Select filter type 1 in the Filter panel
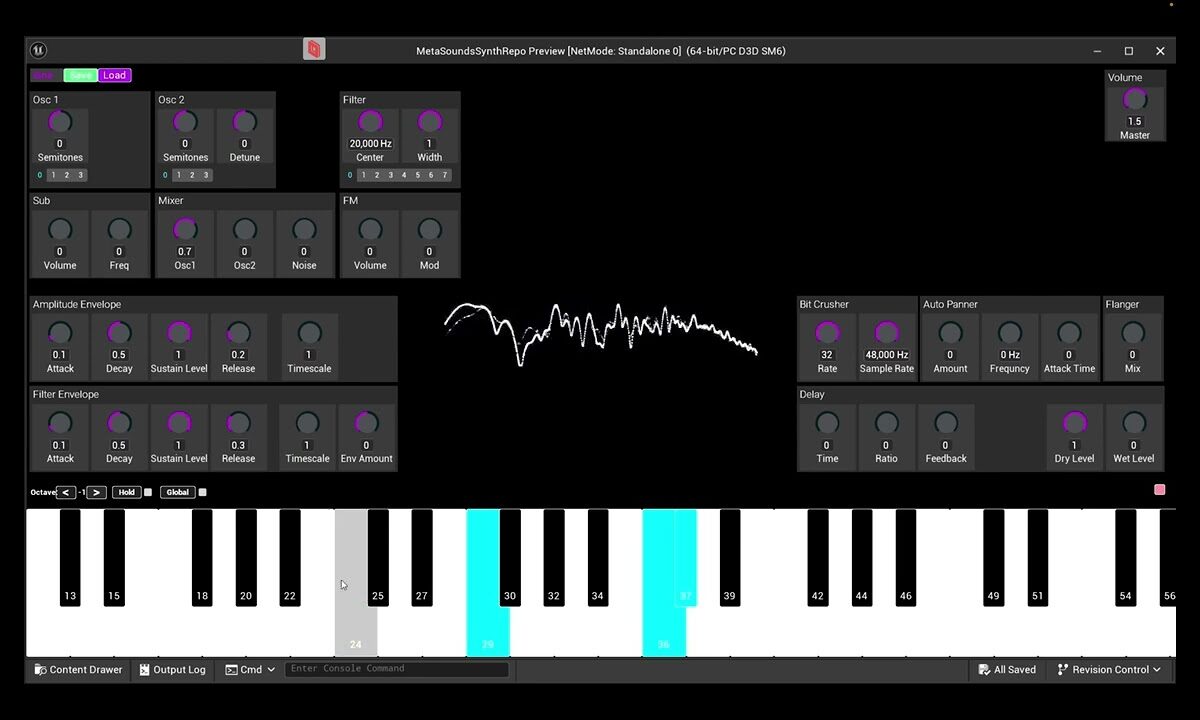 tap(363, 175)
